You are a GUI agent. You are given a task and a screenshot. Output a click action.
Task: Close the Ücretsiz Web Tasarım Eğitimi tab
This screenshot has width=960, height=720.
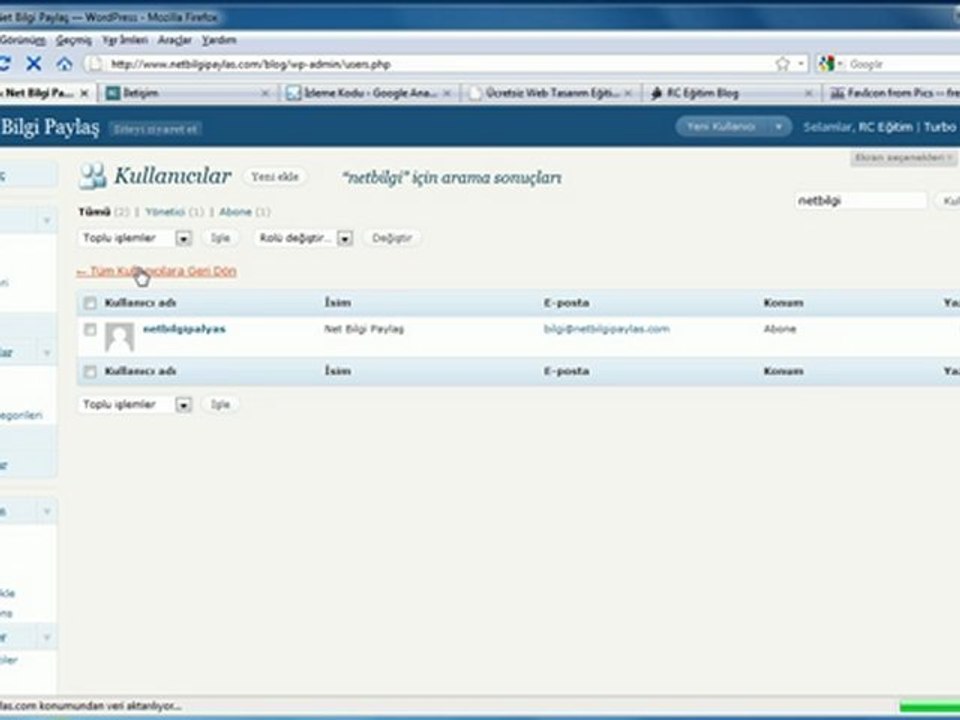(x=628, y=93)
